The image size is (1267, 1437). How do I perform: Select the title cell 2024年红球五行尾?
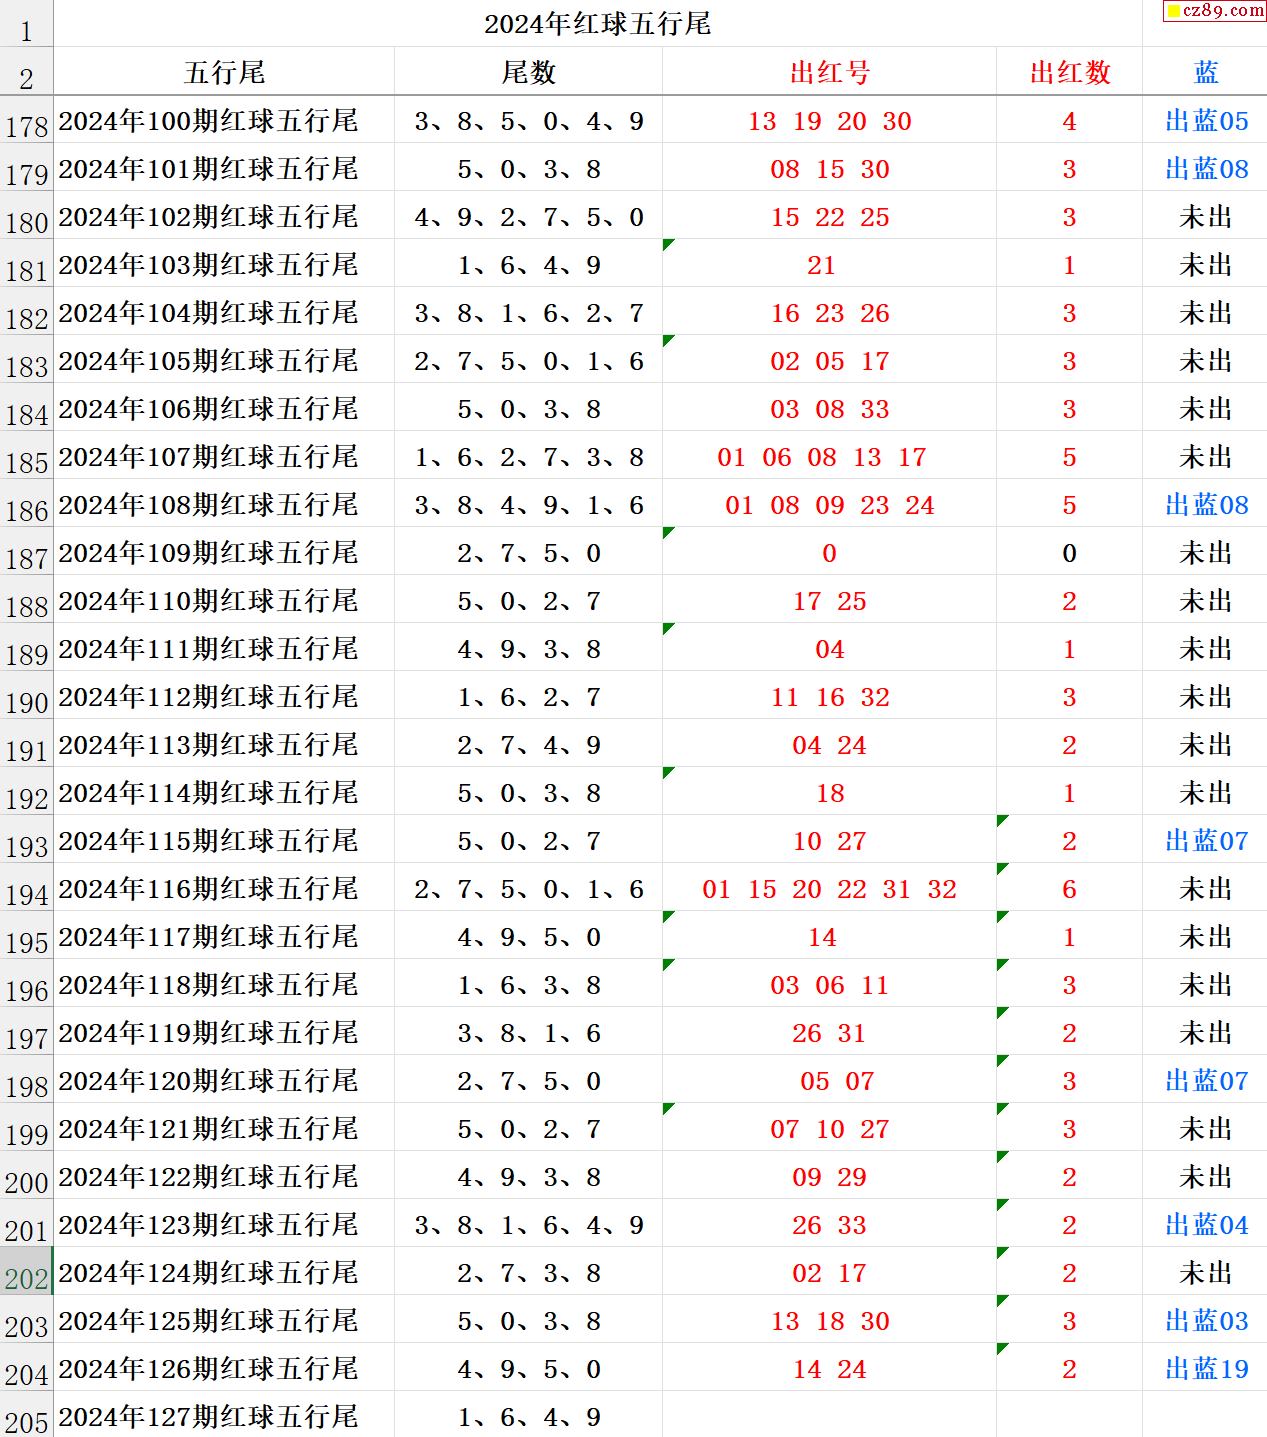click(597, 24)
